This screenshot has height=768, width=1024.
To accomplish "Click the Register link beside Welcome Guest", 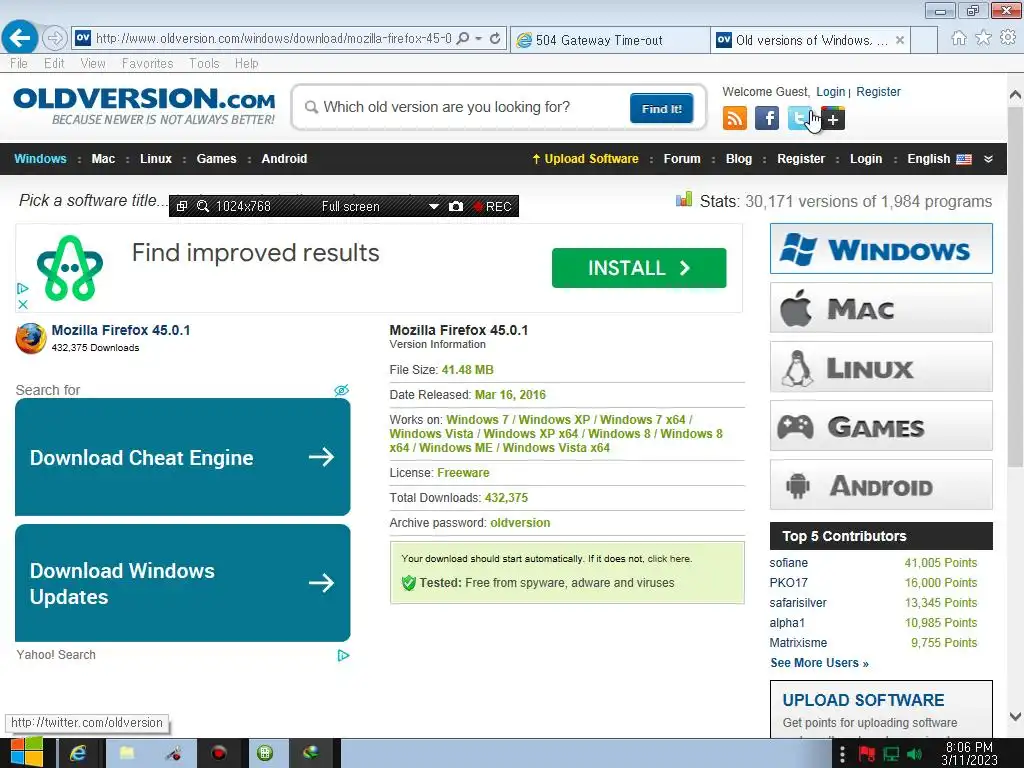I will (878, 92).
